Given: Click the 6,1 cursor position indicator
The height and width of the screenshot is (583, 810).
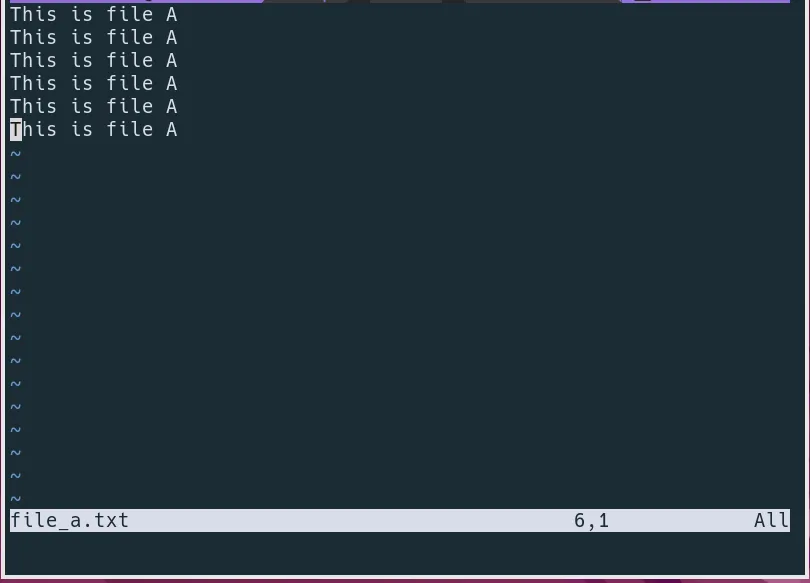Looking at the screenshot, I should (591, 520).
